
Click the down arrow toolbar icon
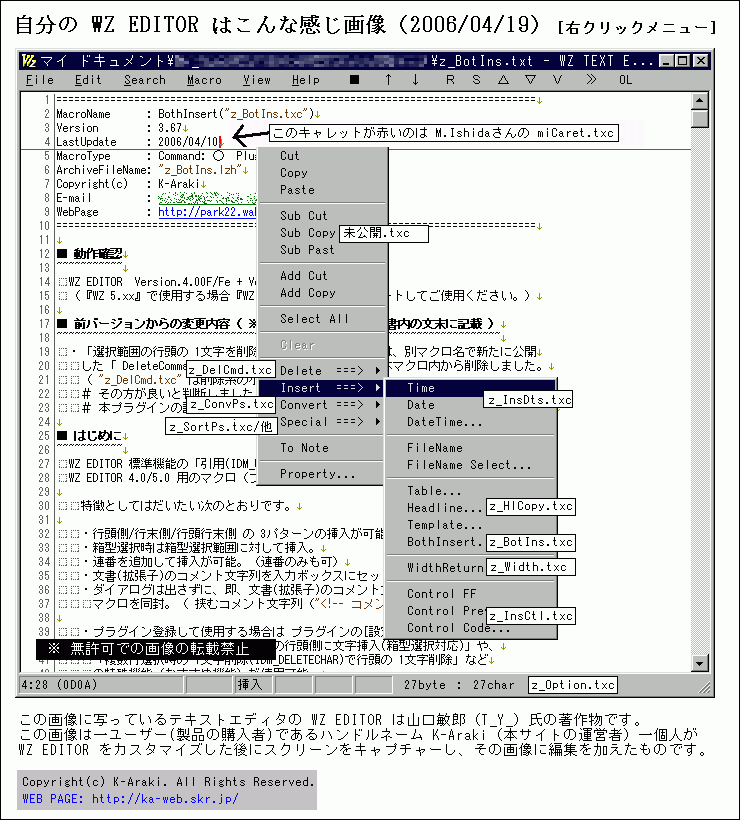point(415,80)
